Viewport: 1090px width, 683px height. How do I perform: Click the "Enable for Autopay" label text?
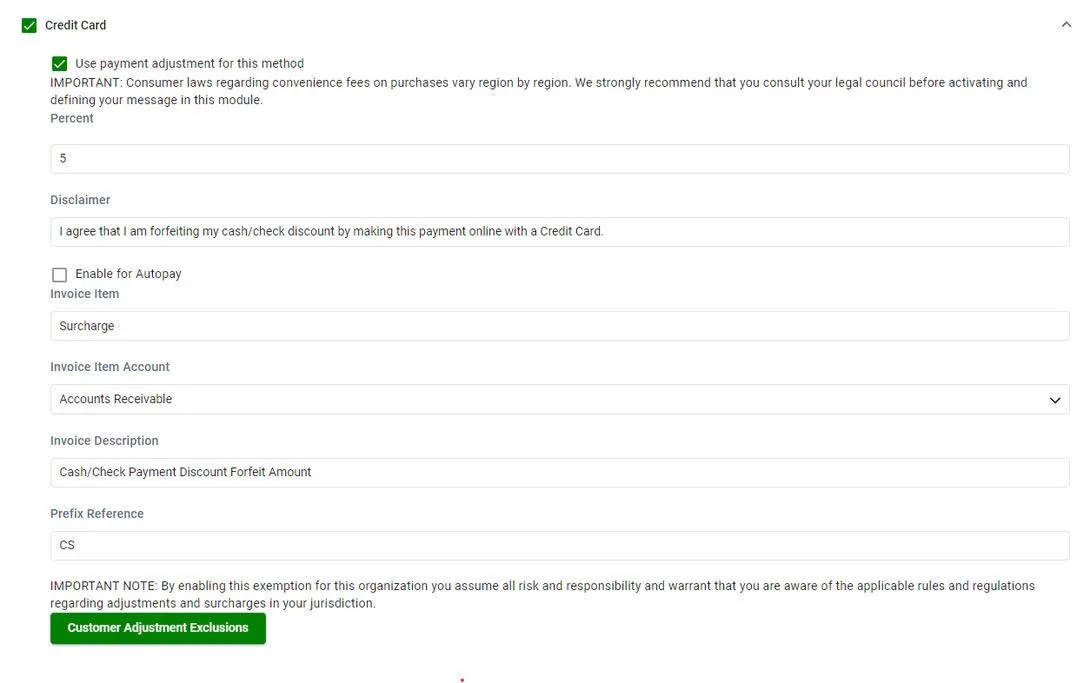128,274
